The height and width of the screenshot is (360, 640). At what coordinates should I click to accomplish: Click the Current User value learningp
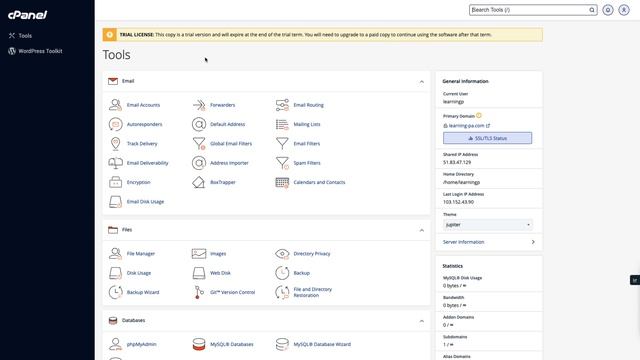pos(453,102)
